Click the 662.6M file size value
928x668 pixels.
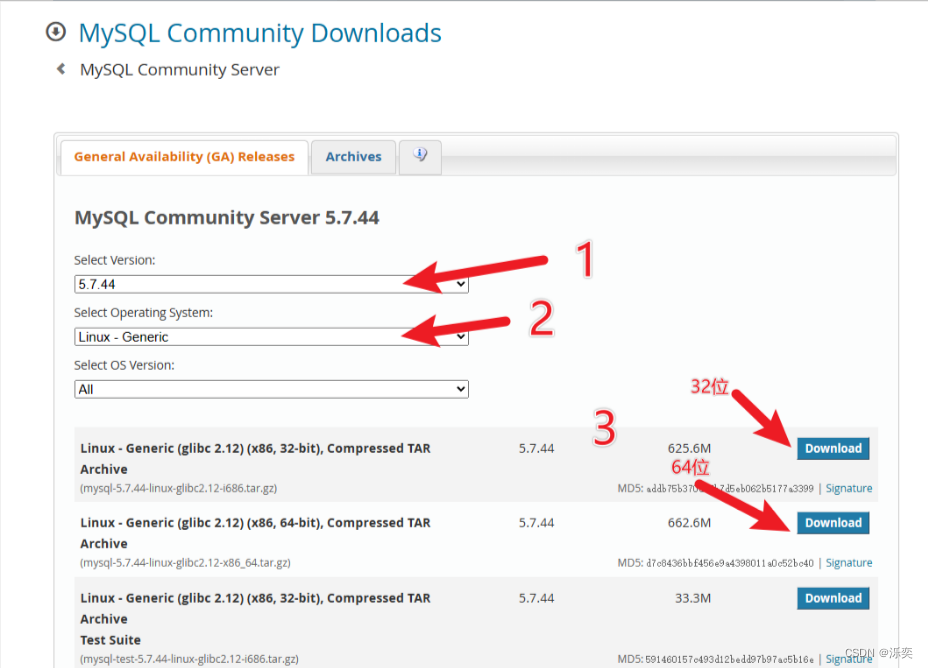tap(689, 523)
